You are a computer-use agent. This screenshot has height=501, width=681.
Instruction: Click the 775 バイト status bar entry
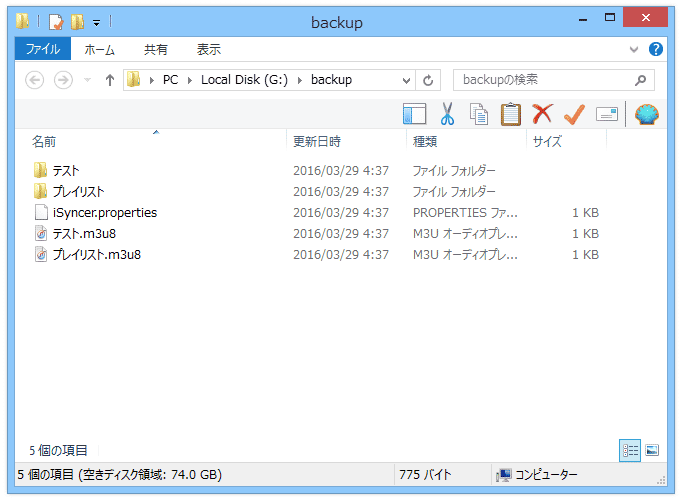425,475
